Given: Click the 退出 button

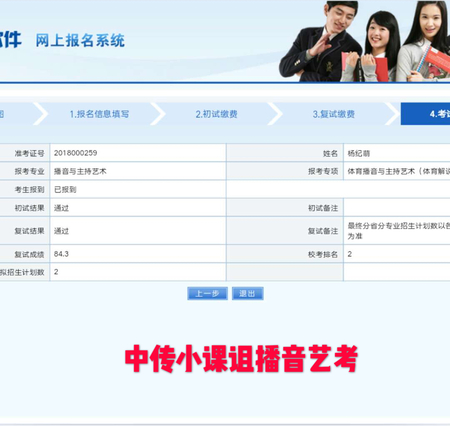Looking at the screenshot, I should point(248,293).
